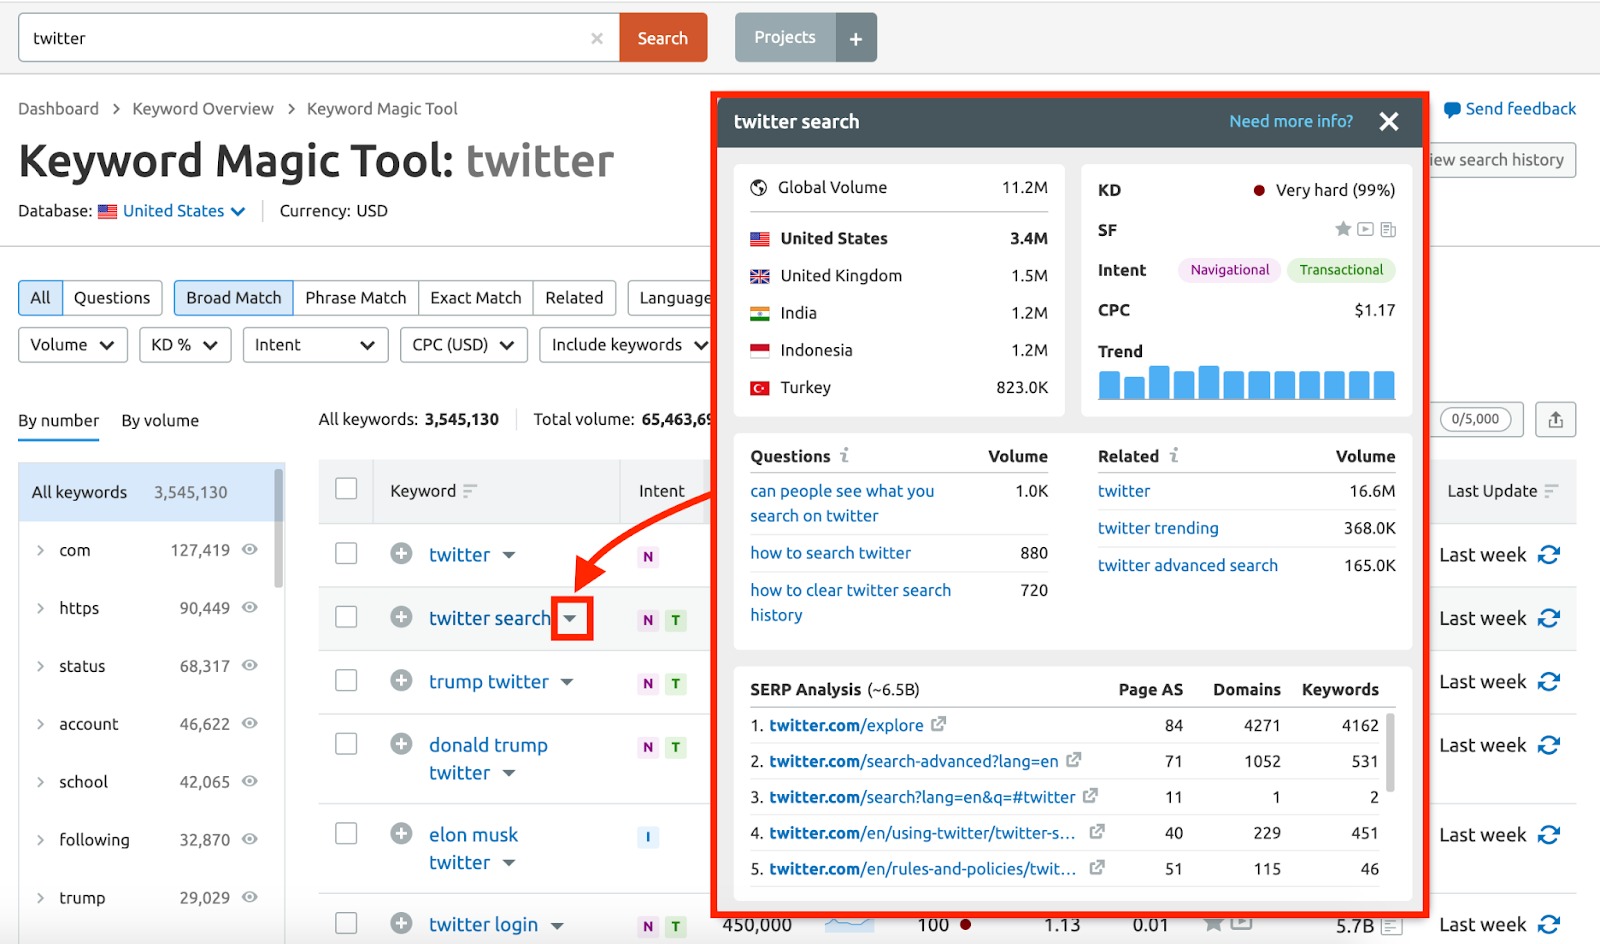Add 'twitter login' keyword with plus icon
Screen dimensions: 1600x944
tap(401, 923)
